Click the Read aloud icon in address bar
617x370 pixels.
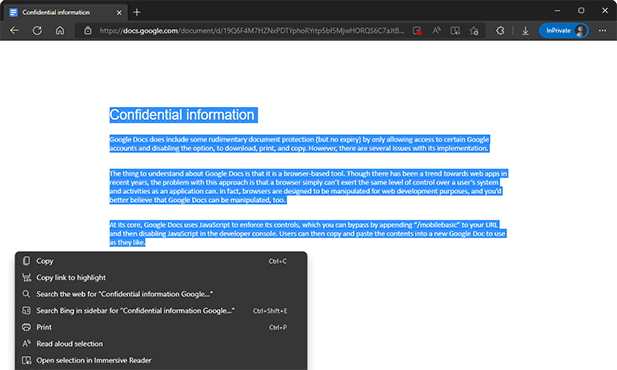pos(436,31)
